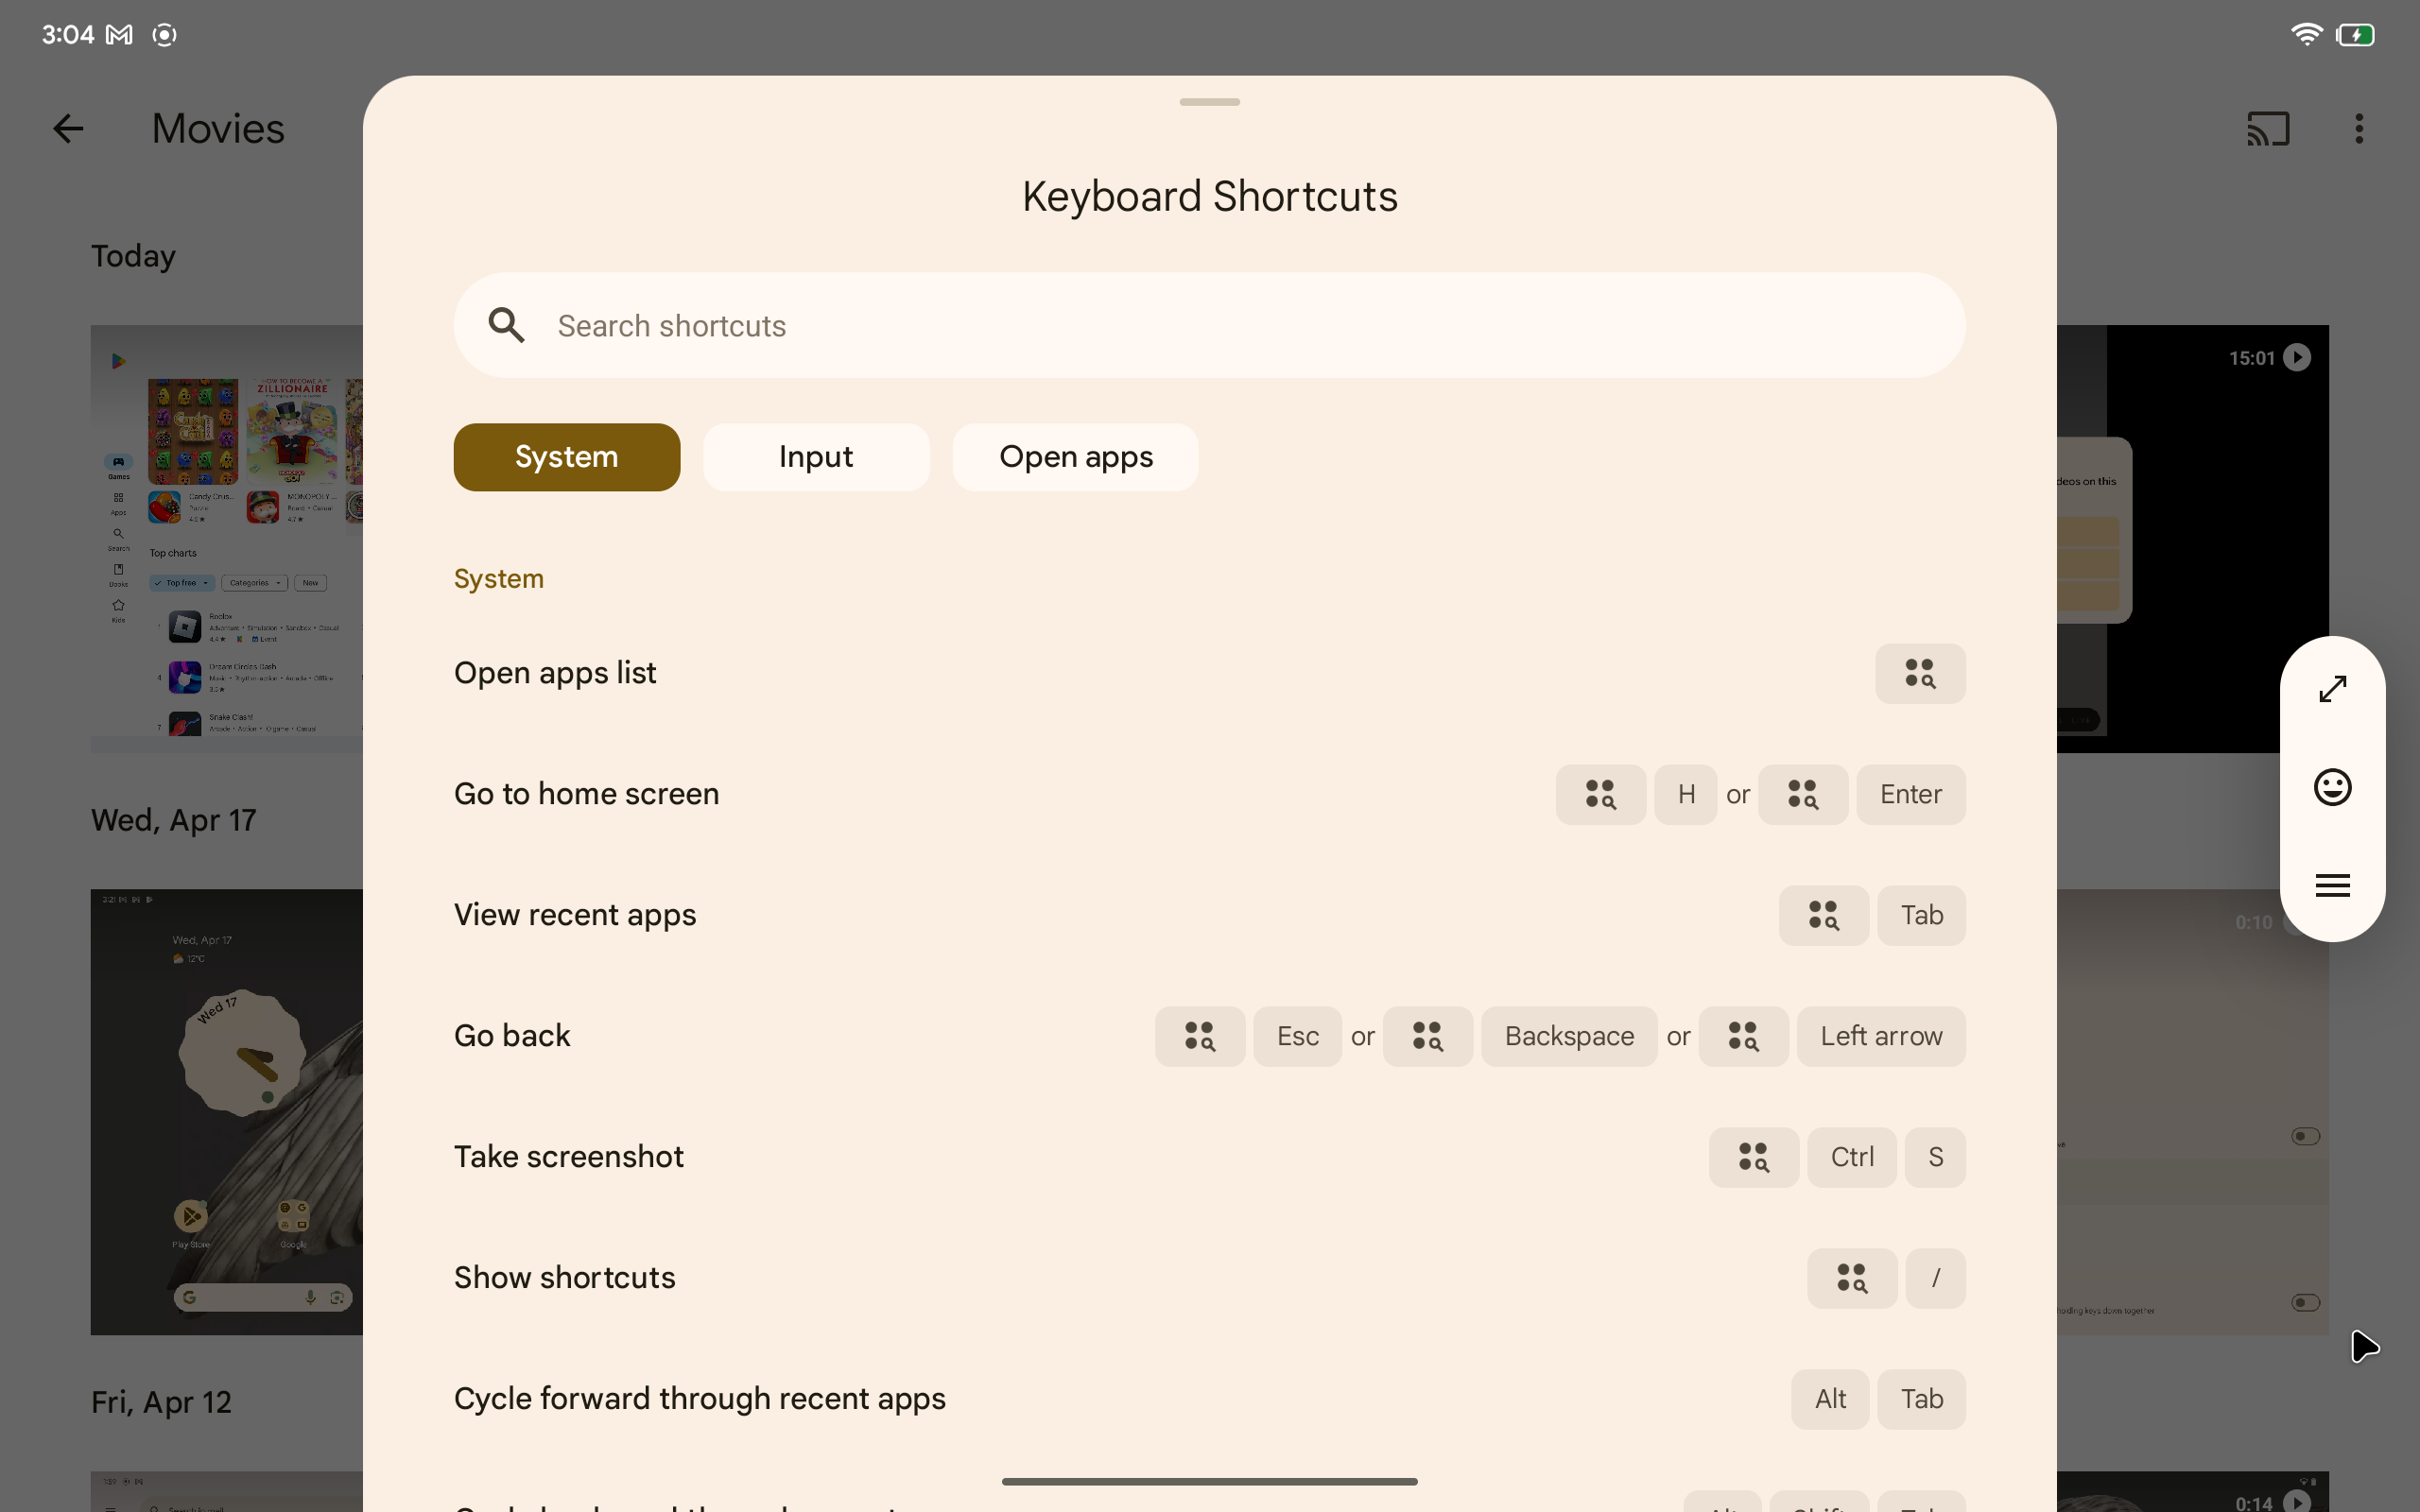
Task: Click the System category label
Action: [498, 576]
